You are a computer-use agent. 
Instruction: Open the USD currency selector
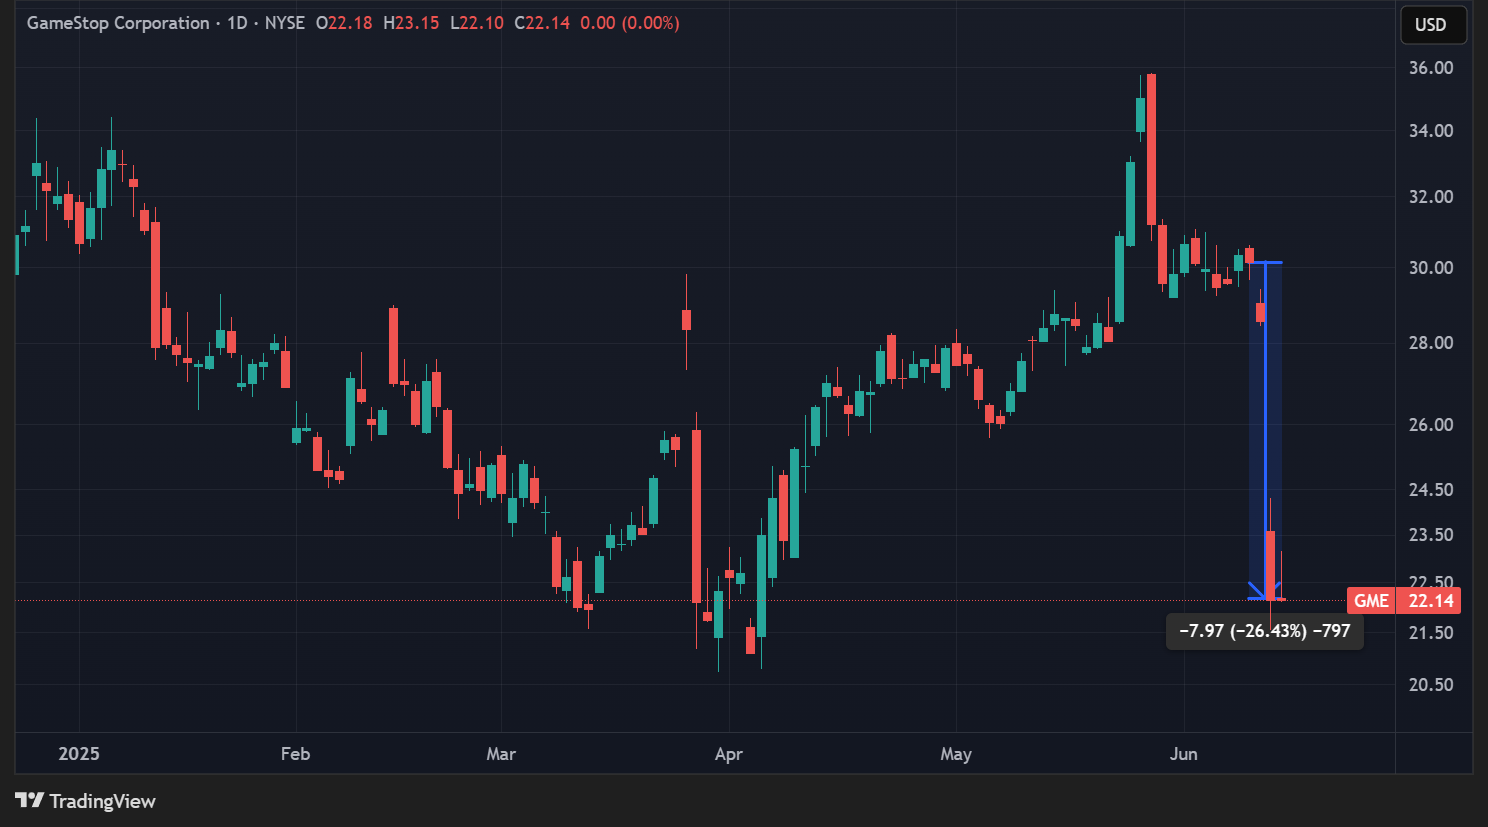point(1433,25)
